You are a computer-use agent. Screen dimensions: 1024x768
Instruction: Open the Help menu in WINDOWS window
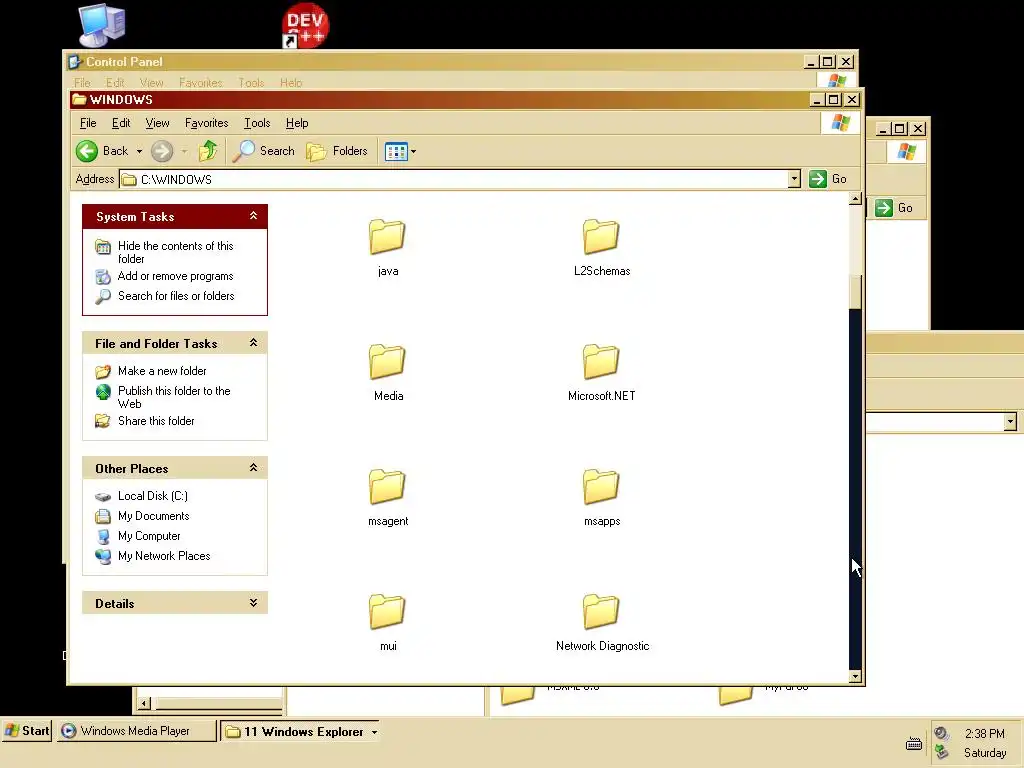(x=296, y=123)
